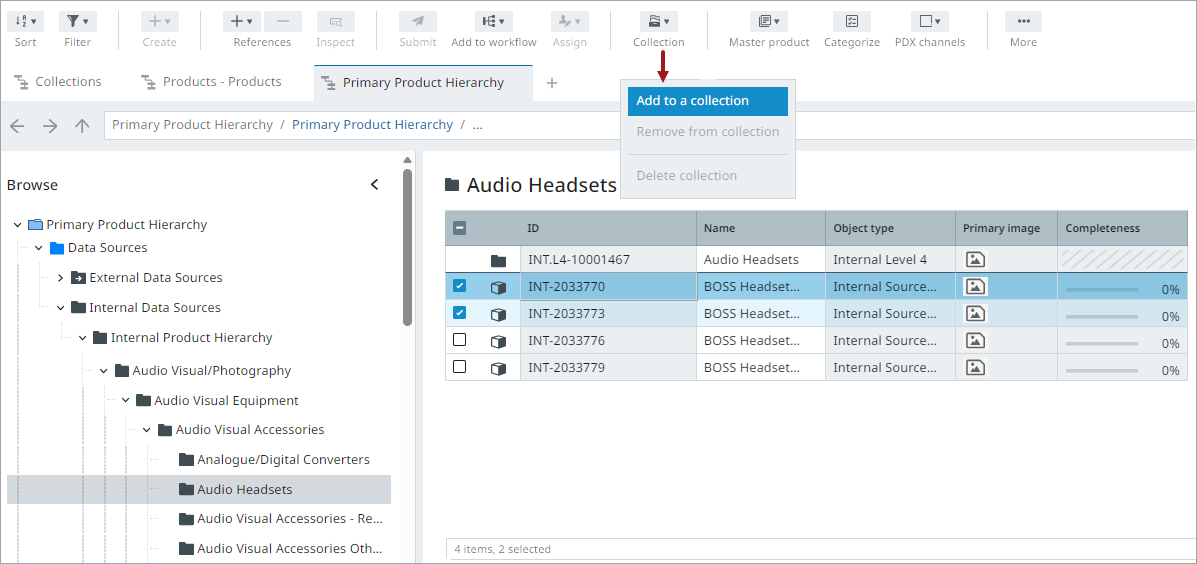Image resolution: width=1197 pixels, height=564 pixels.
Task: Click primary image icon for INT-2033776
Action: (x=975, y=340)
